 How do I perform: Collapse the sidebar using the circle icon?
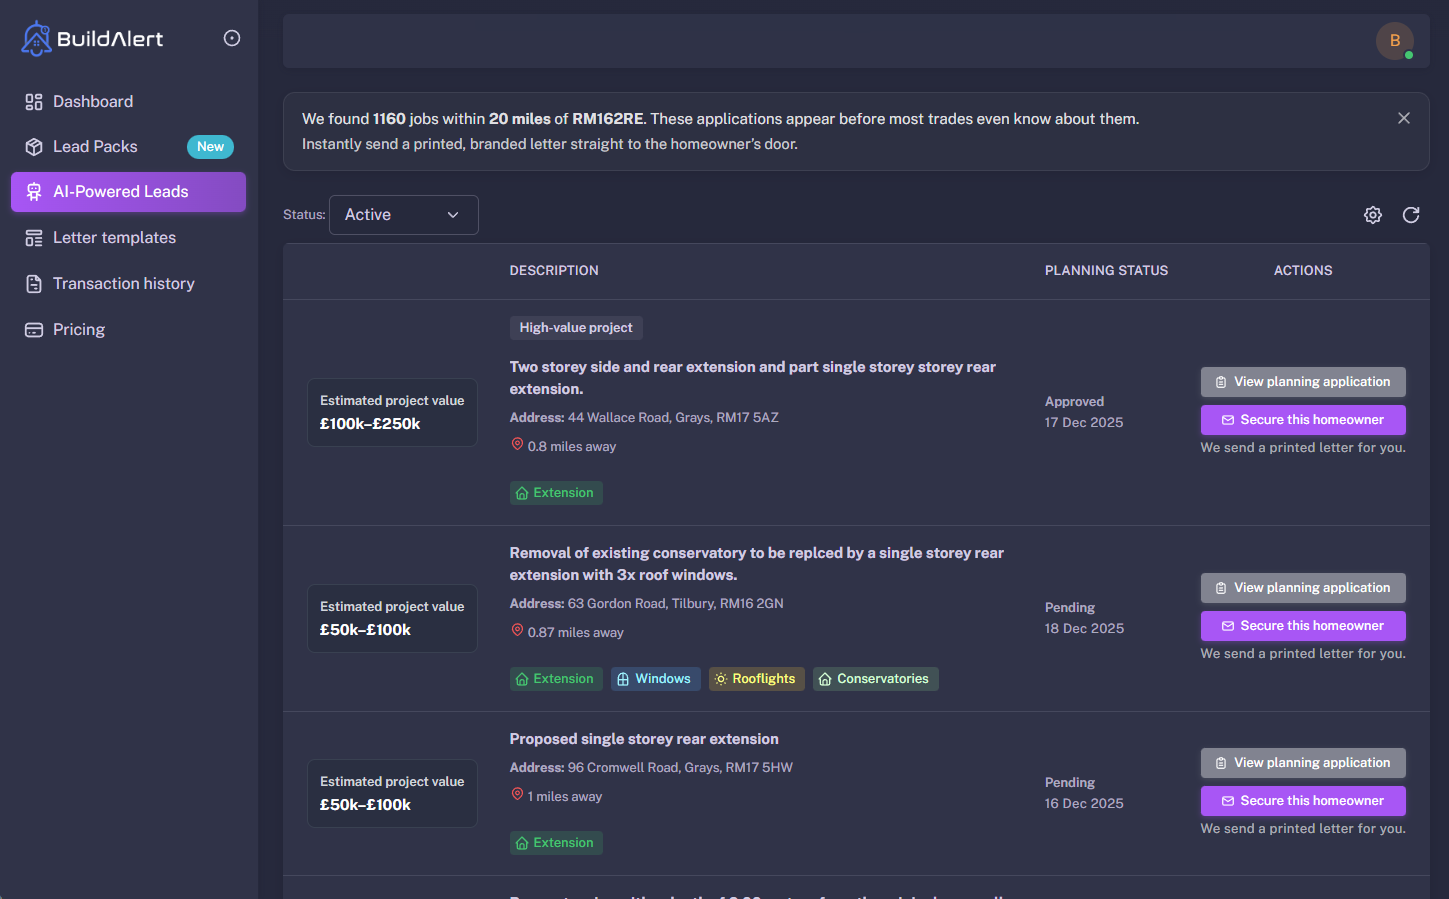point(232,38)
